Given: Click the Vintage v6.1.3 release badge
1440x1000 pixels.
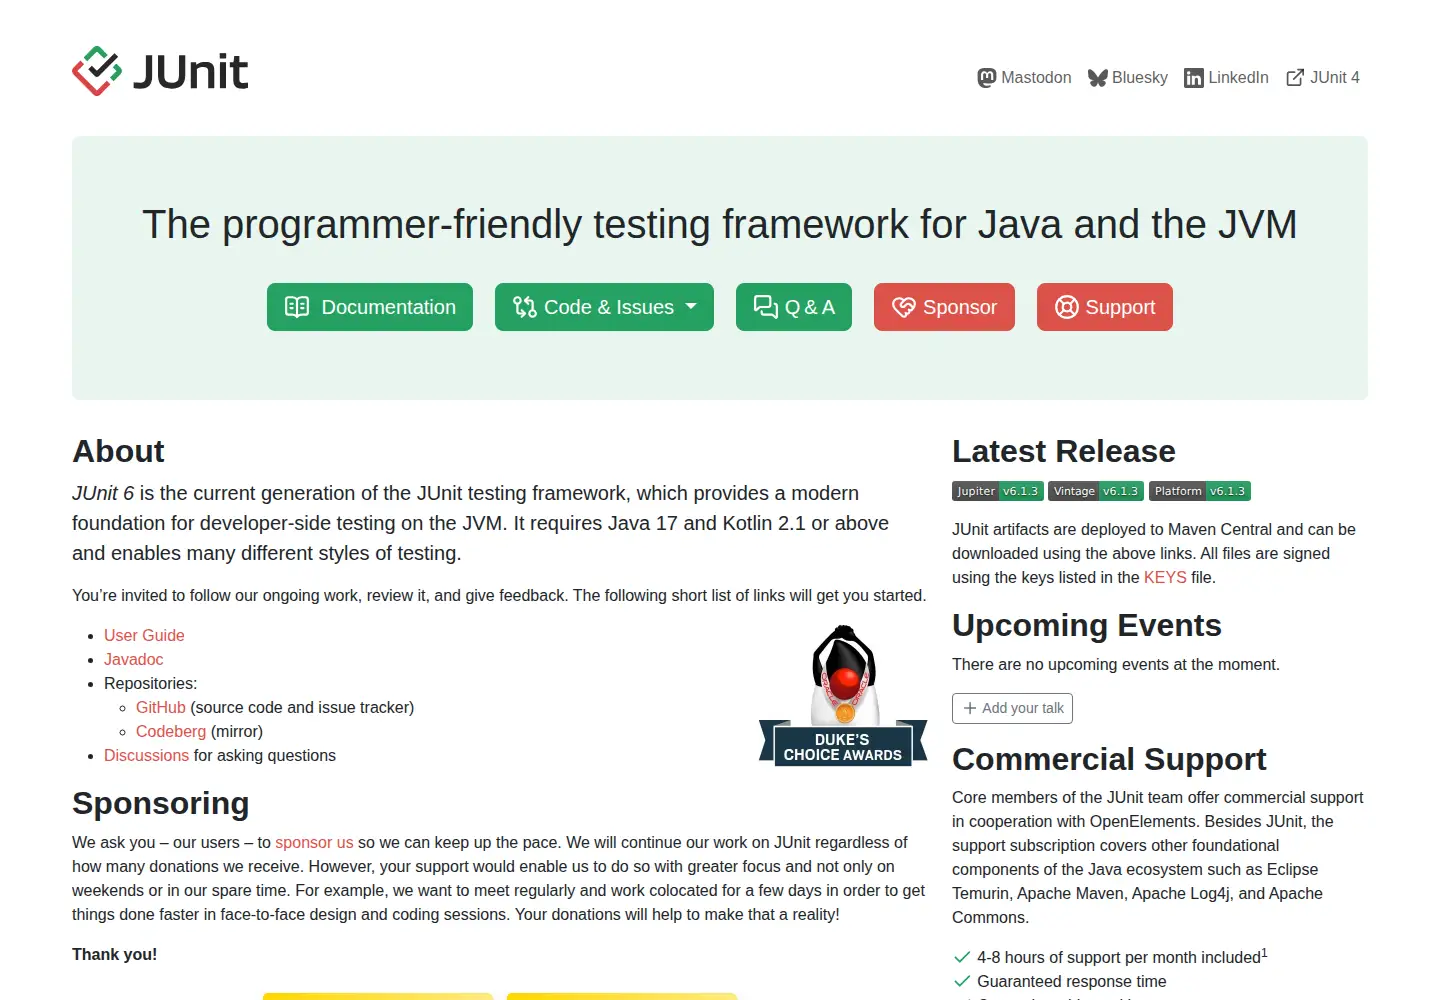Looking at the screenshot, I should coord(1096,491).
